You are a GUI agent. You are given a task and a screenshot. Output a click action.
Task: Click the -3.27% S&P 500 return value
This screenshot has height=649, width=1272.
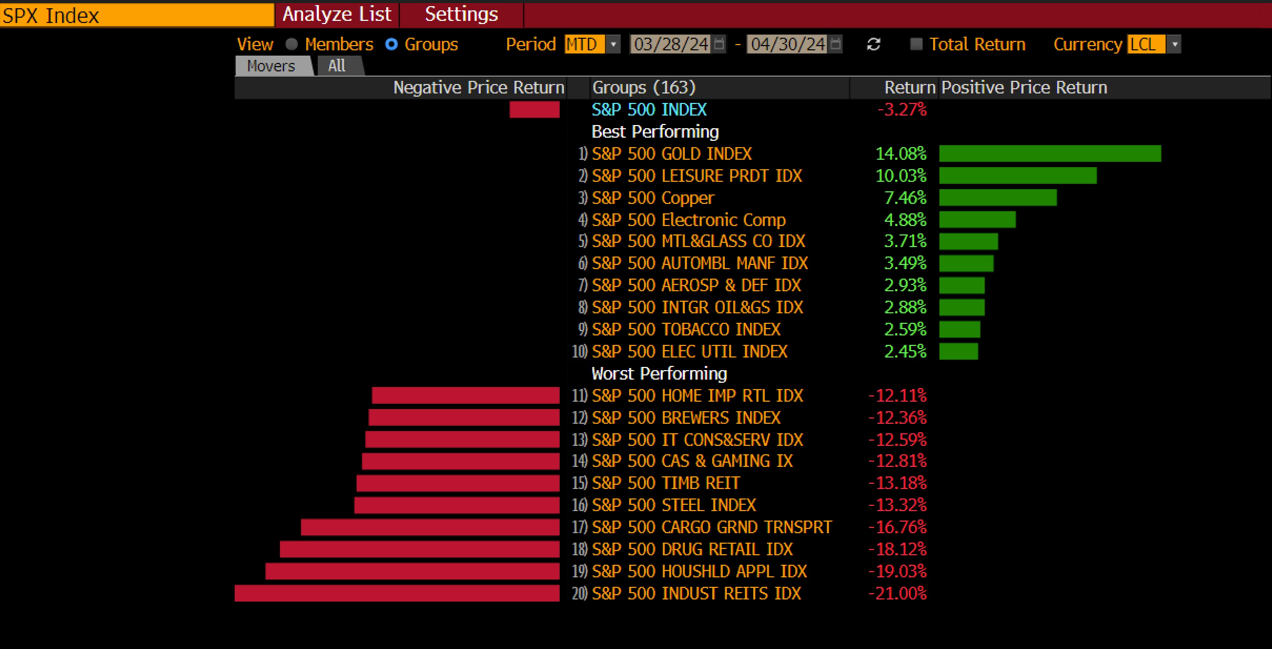click(x=902, y=110)
